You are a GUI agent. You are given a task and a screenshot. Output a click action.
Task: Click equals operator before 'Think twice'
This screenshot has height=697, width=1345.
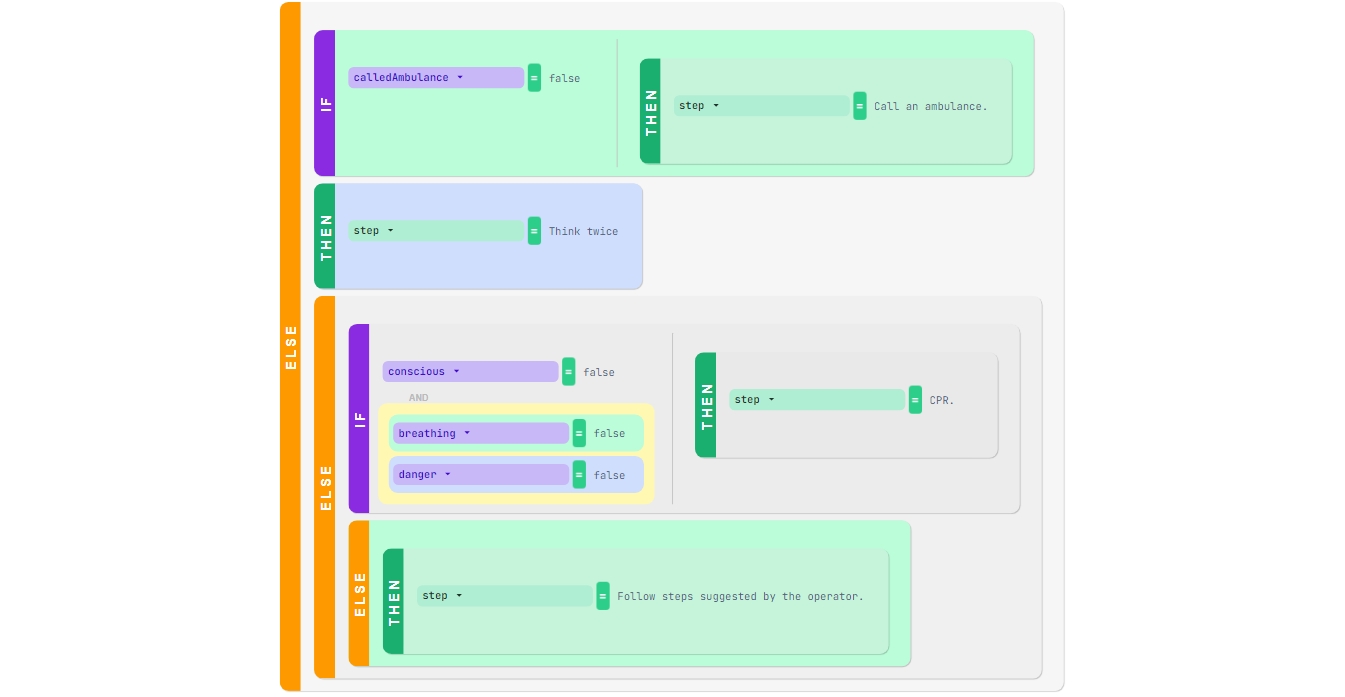(534, 231)
